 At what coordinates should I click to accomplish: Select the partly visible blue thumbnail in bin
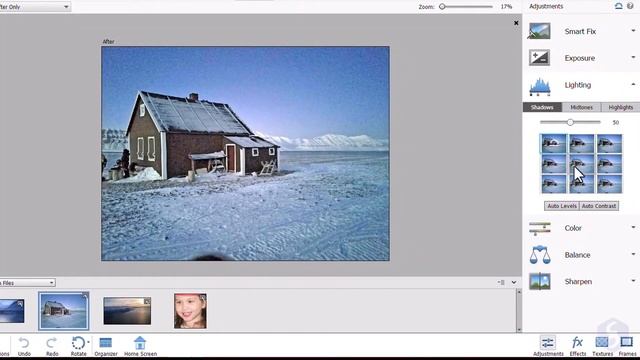[12, 311]
